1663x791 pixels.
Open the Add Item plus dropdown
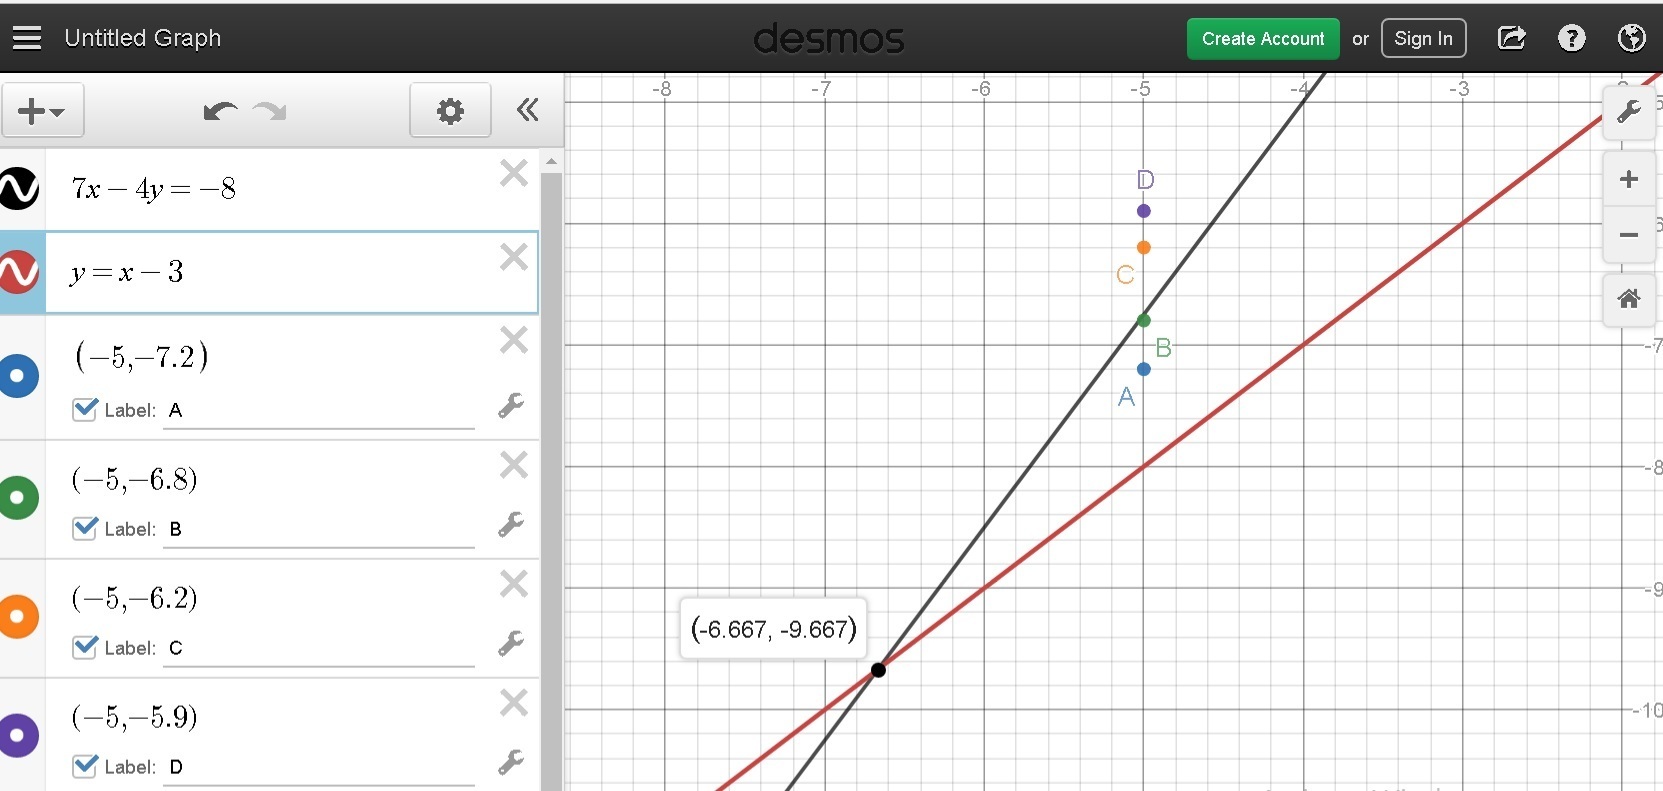tap(42, 110)
